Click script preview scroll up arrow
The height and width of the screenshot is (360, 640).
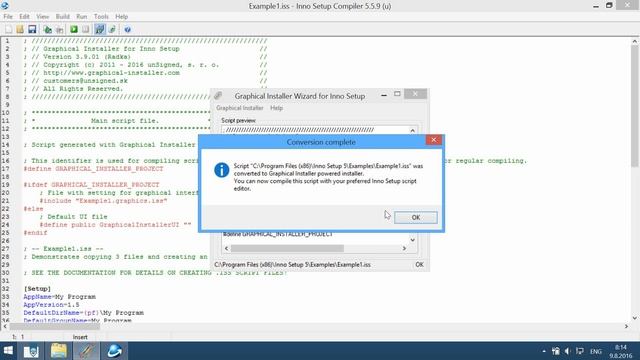point(412,131)
